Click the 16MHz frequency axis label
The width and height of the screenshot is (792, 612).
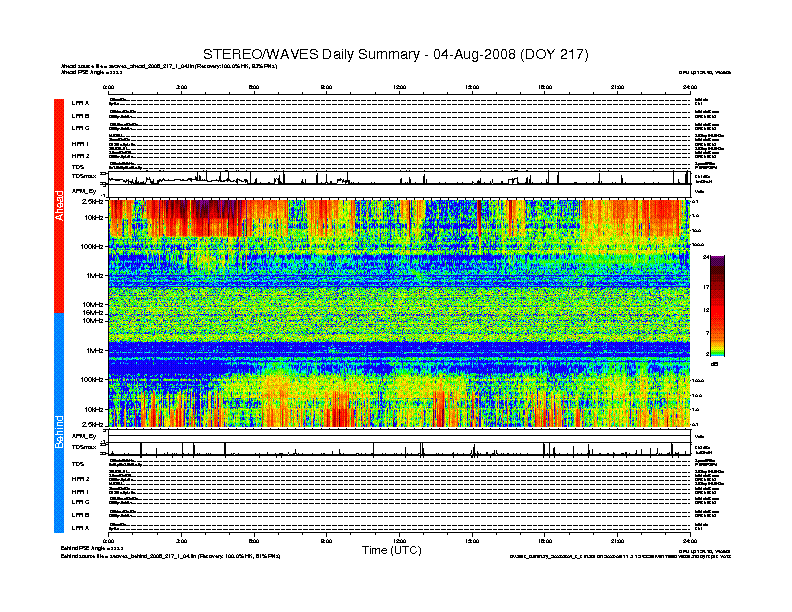click(93, 313)
